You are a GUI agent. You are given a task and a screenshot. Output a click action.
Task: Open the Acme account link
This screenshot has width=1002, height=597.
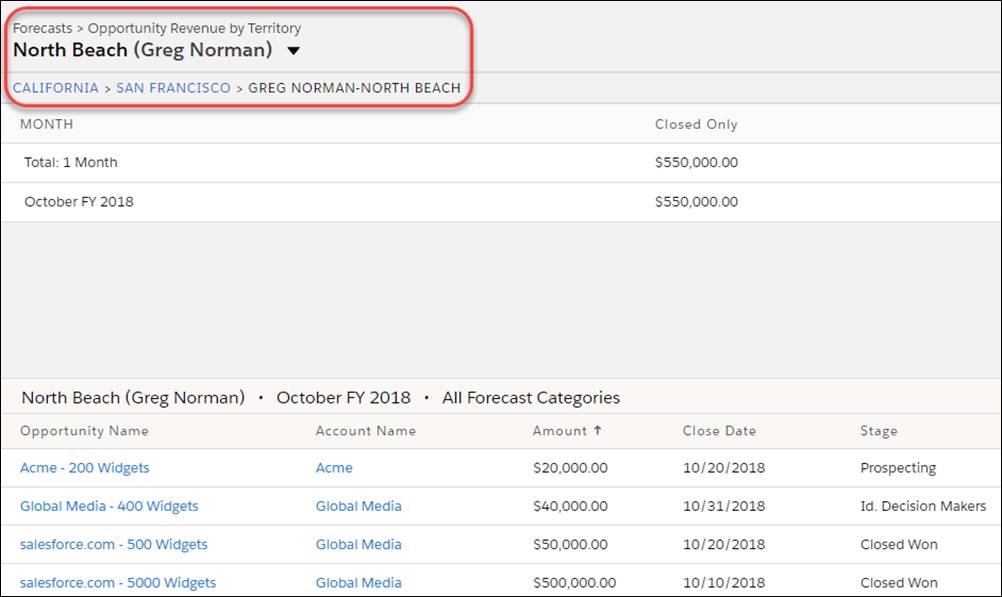(x=334, y=468)
